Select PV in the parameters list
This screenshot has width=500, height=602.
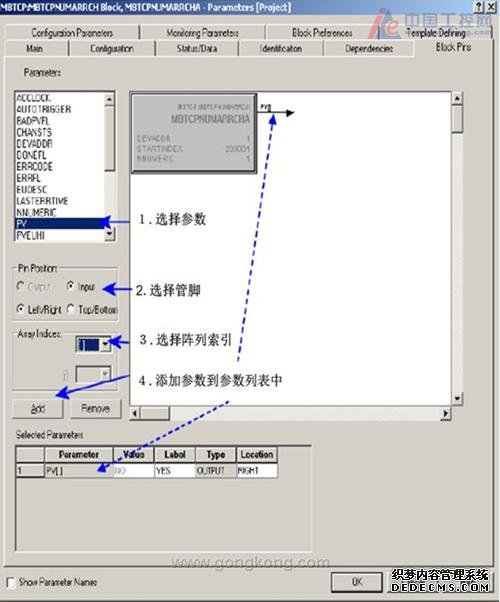click(x=60, y=223)
